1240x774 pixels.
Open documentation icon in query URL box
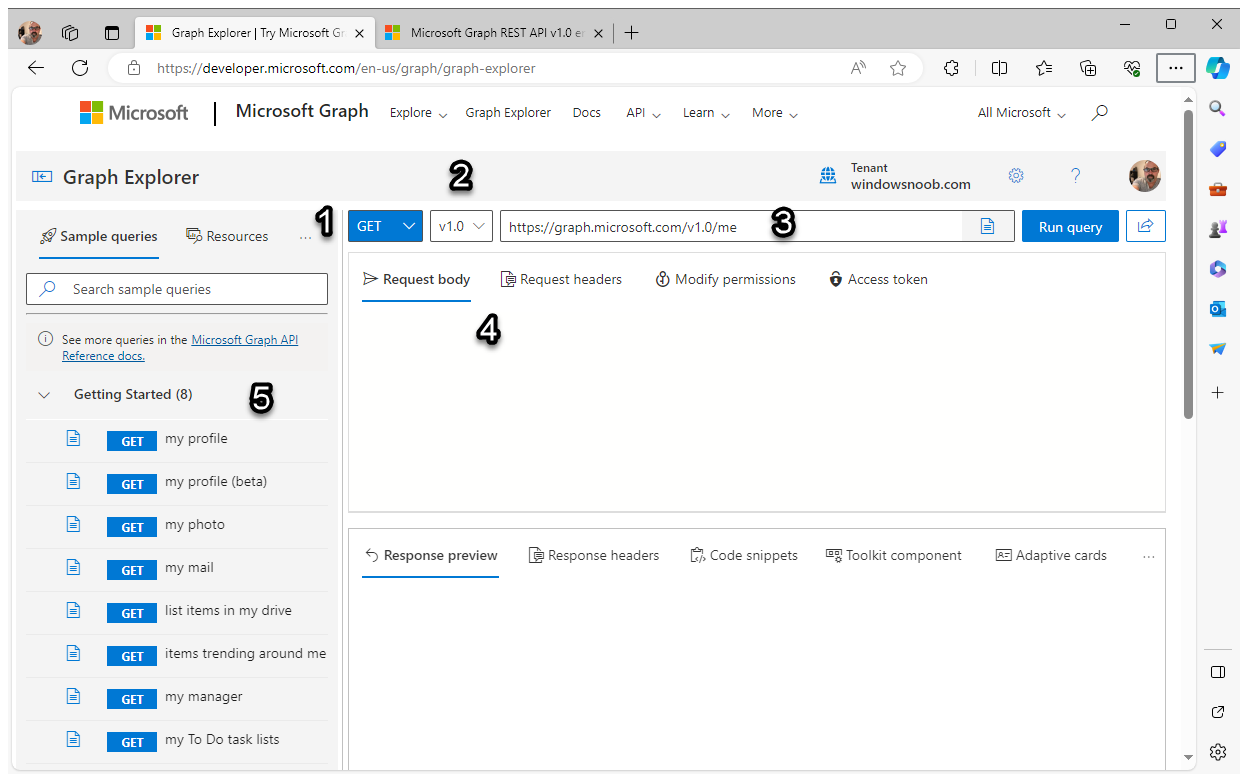[987, 226]
